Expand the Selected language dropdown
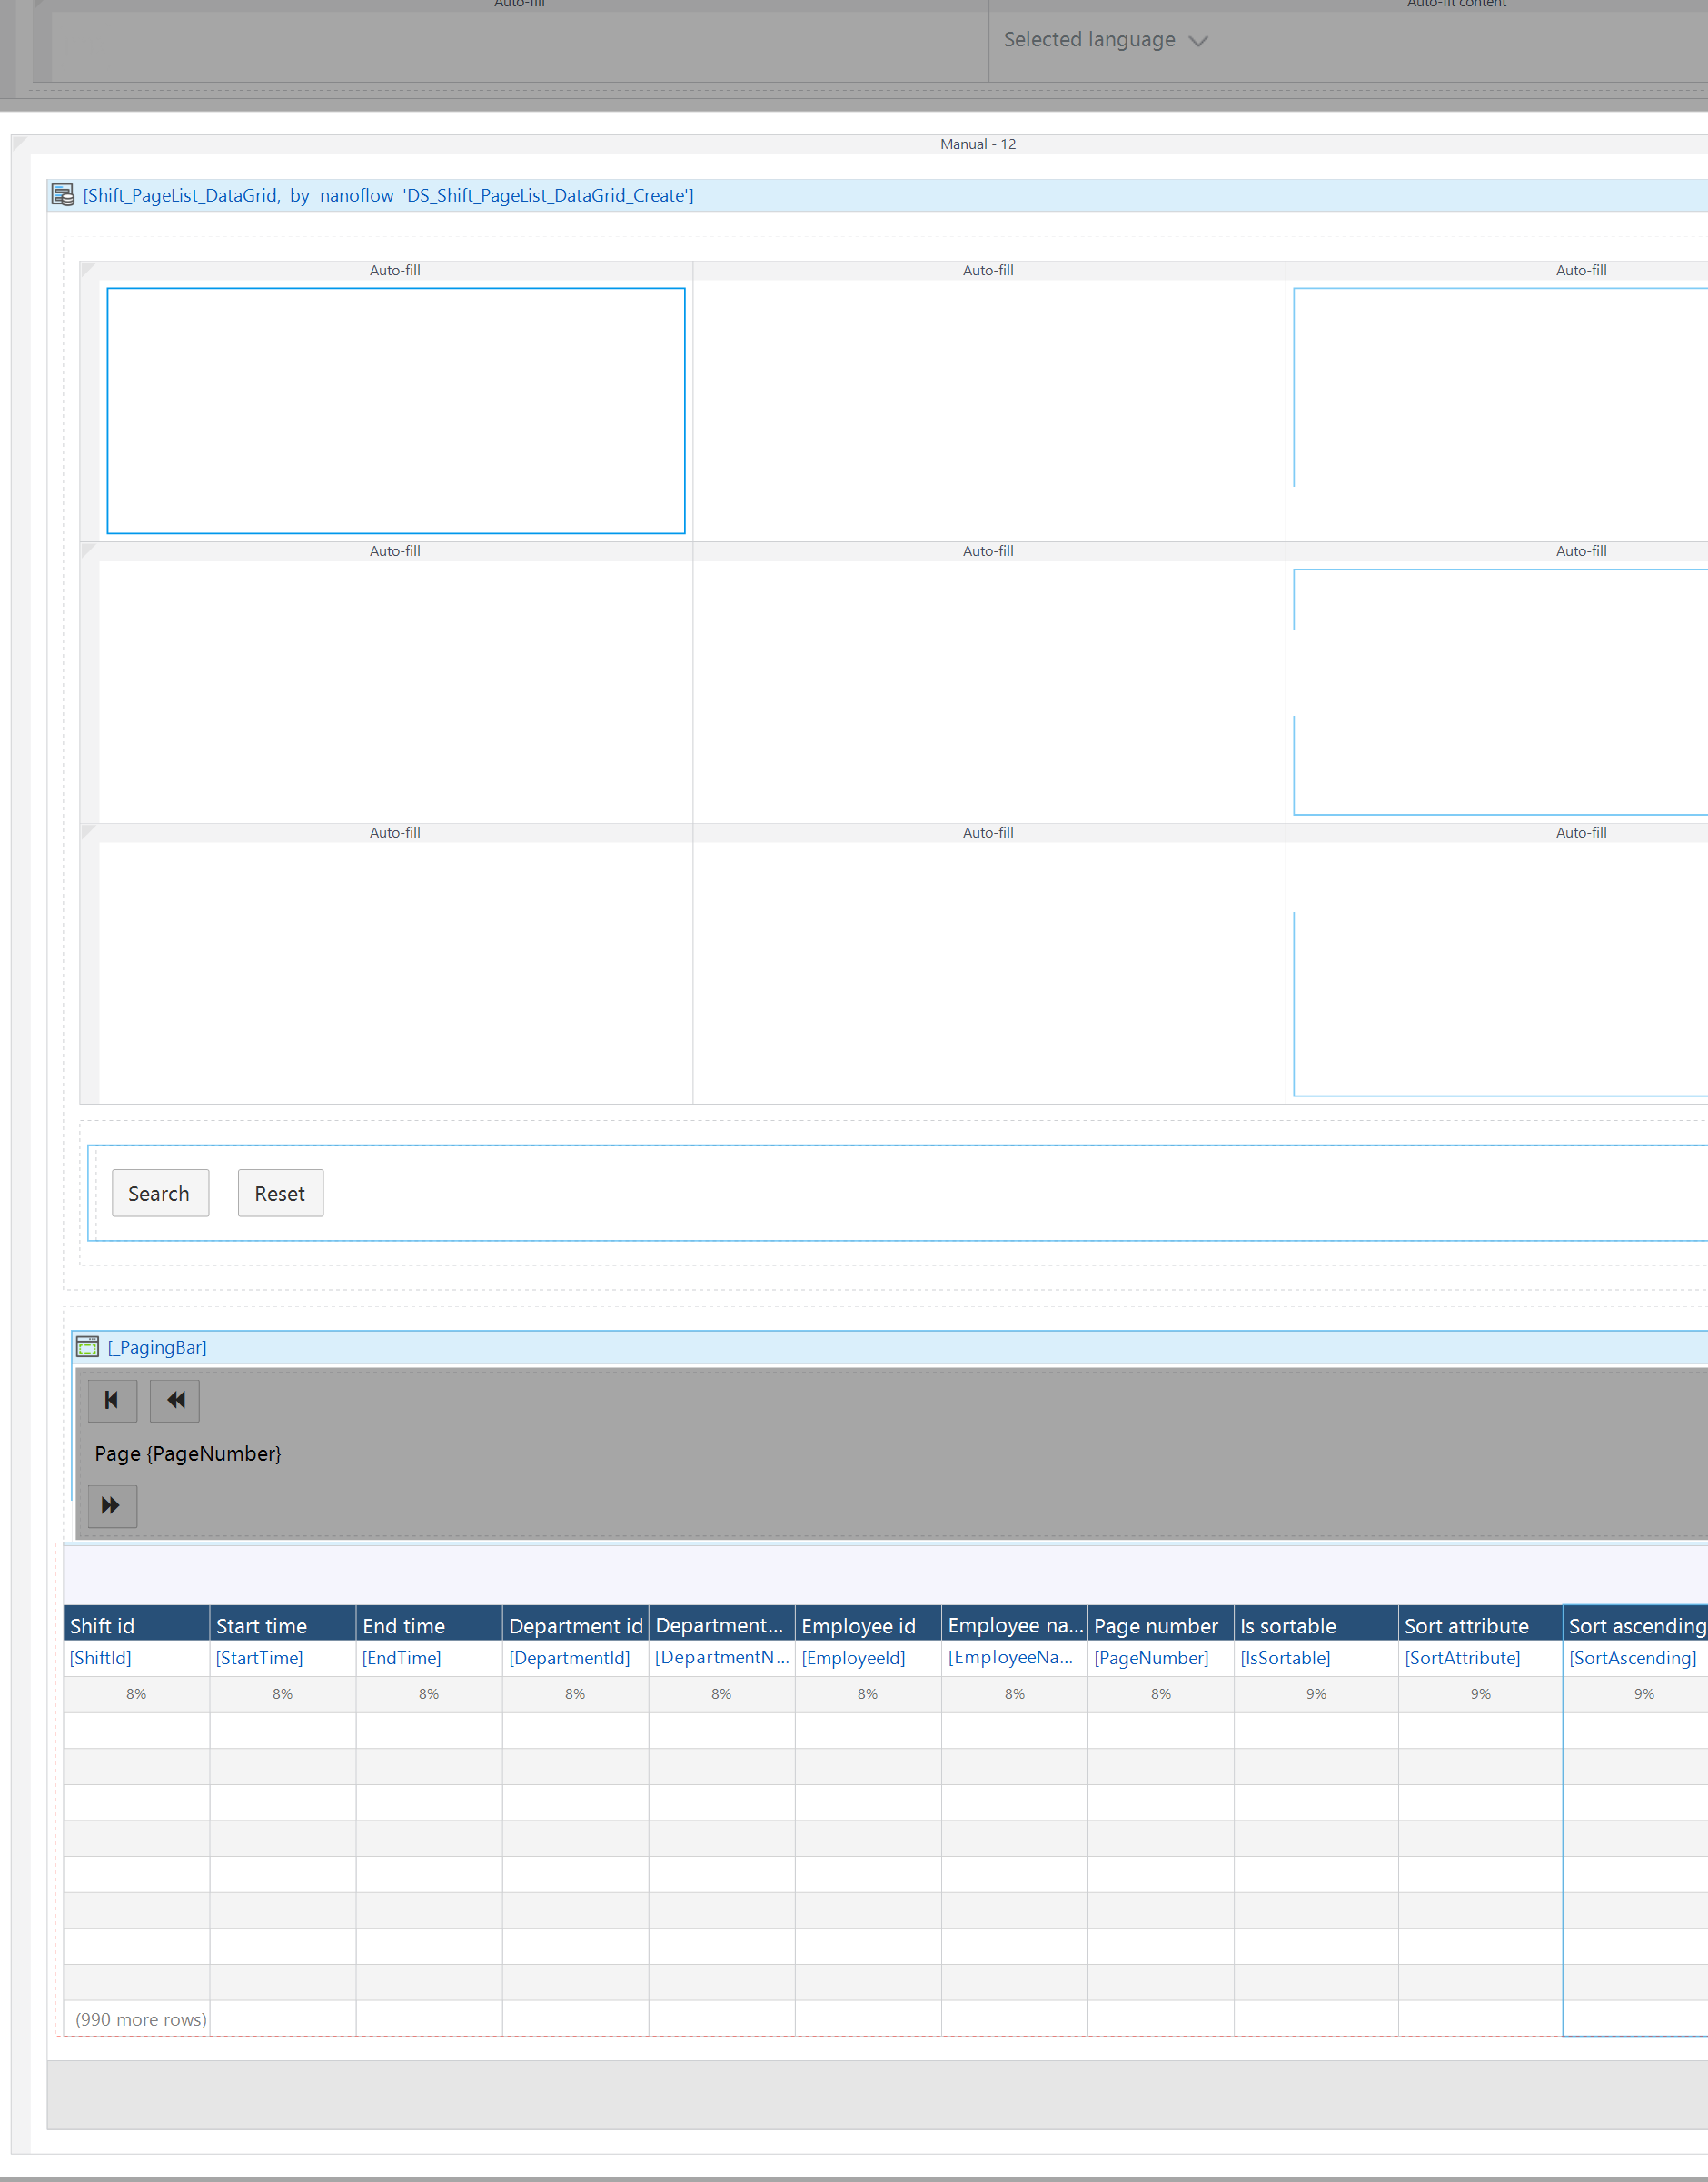This screenshot has height=2182, width=1708. coord(1105,40)
